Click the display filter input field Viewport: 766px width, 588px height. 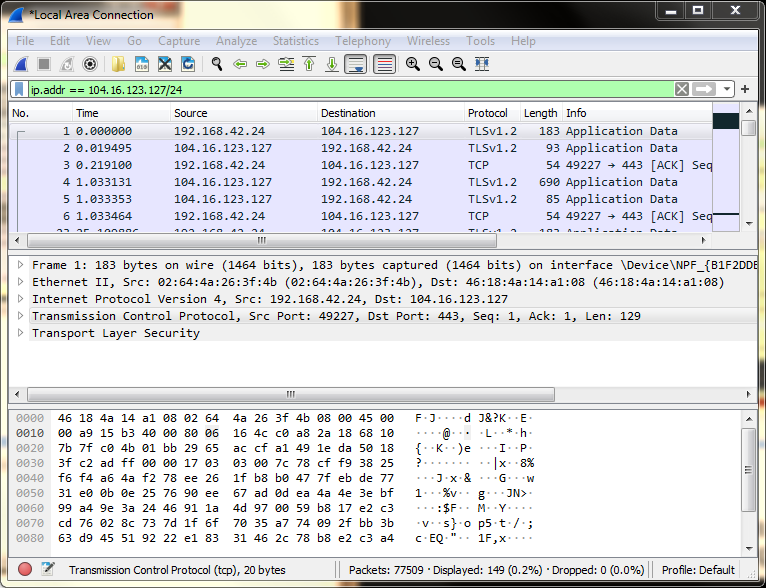pyautogui.click(x=351, y=89)
